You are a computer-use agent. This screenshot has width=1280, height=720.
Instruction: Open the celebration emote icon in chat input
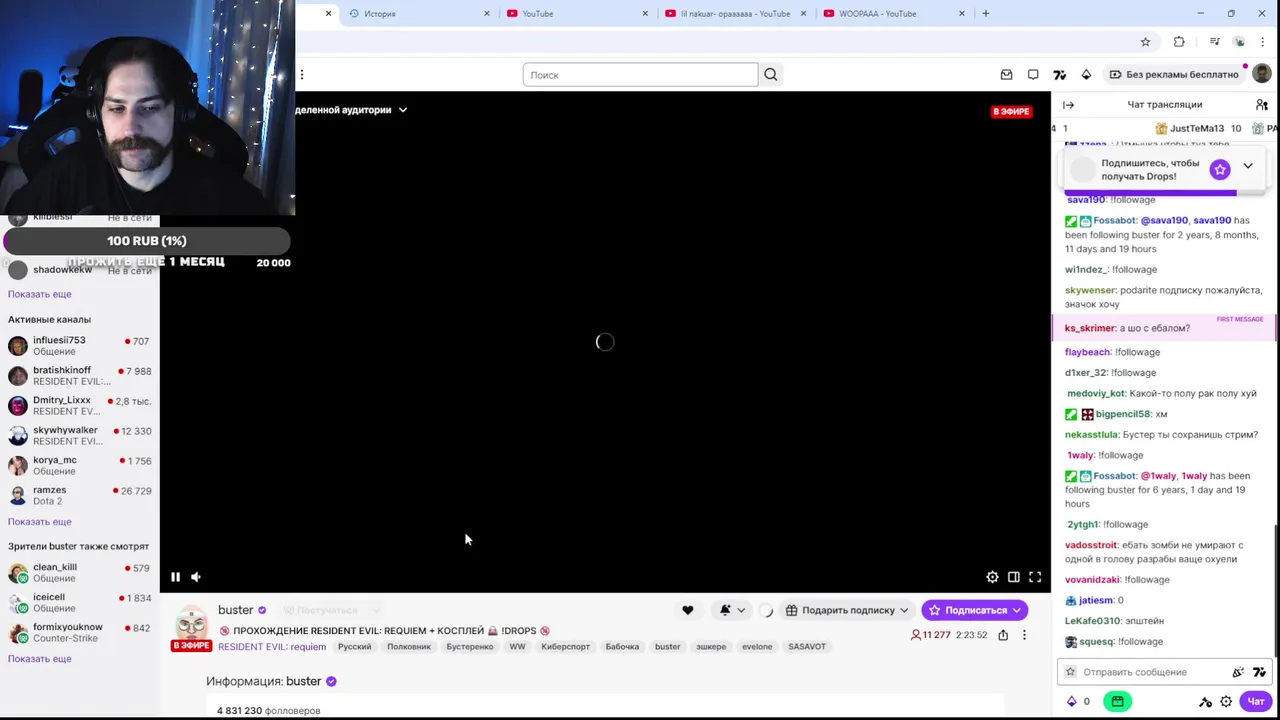[1238, 672]
